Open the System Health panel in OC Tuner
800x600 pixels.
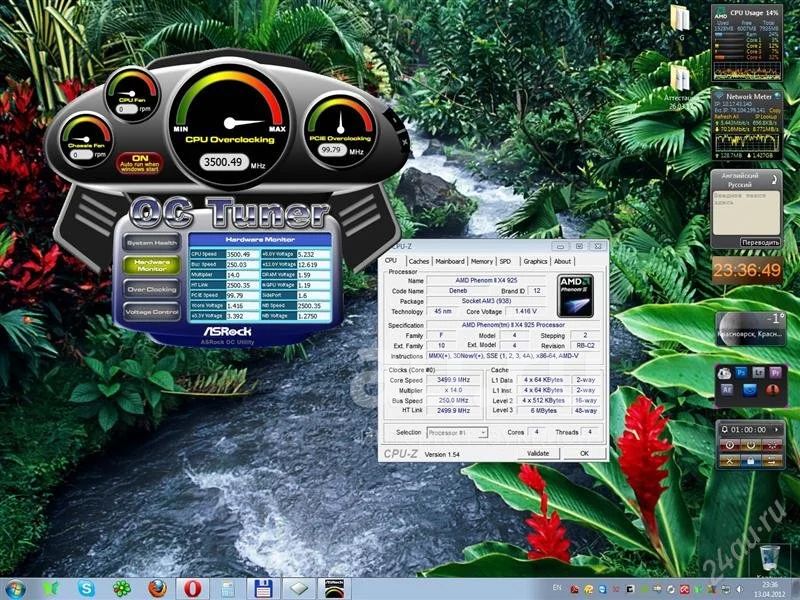point(152,243)
